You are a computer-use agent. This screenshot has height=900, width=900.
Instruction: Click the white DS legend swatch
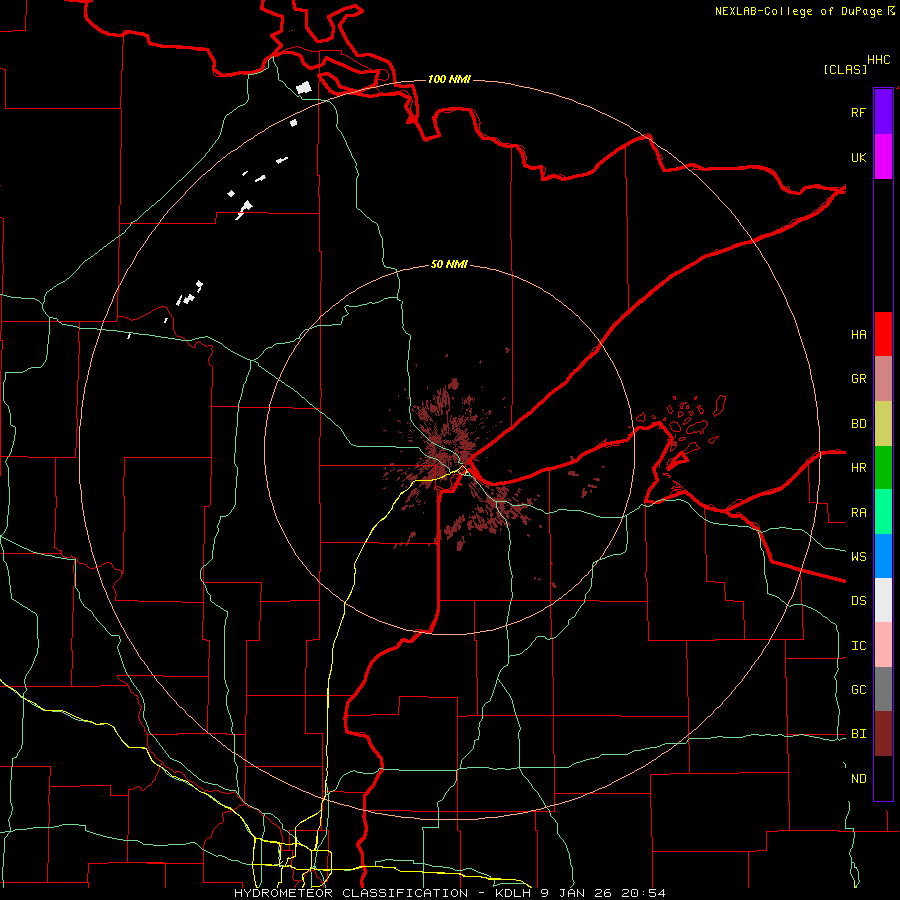(x=883, y=600)
